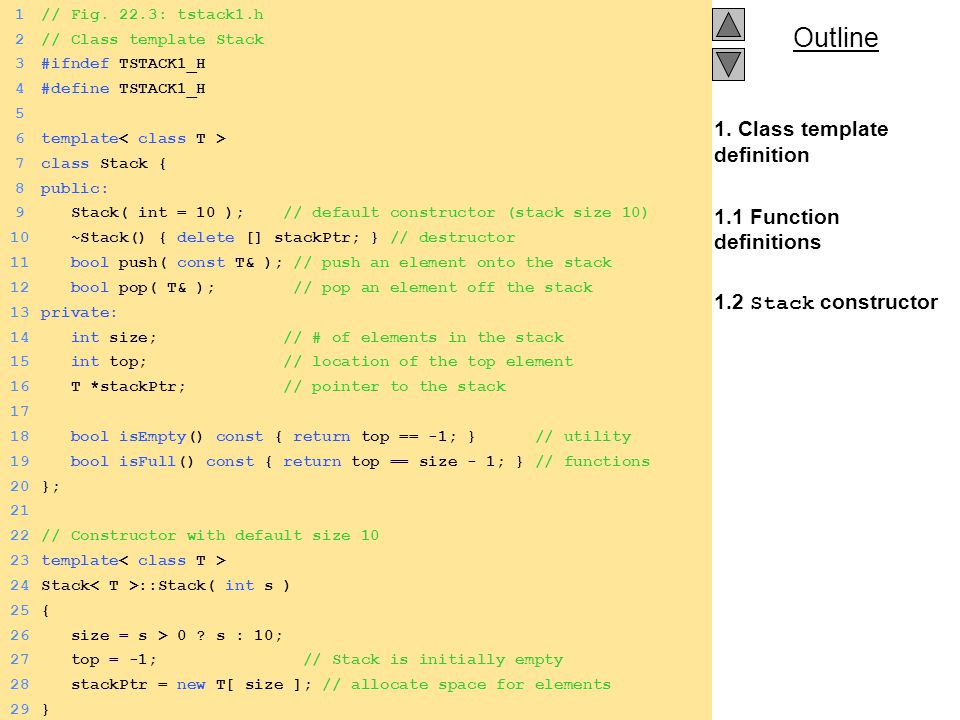
Task: Click '# of elements in the stack' comment
Action: point(424,338)
